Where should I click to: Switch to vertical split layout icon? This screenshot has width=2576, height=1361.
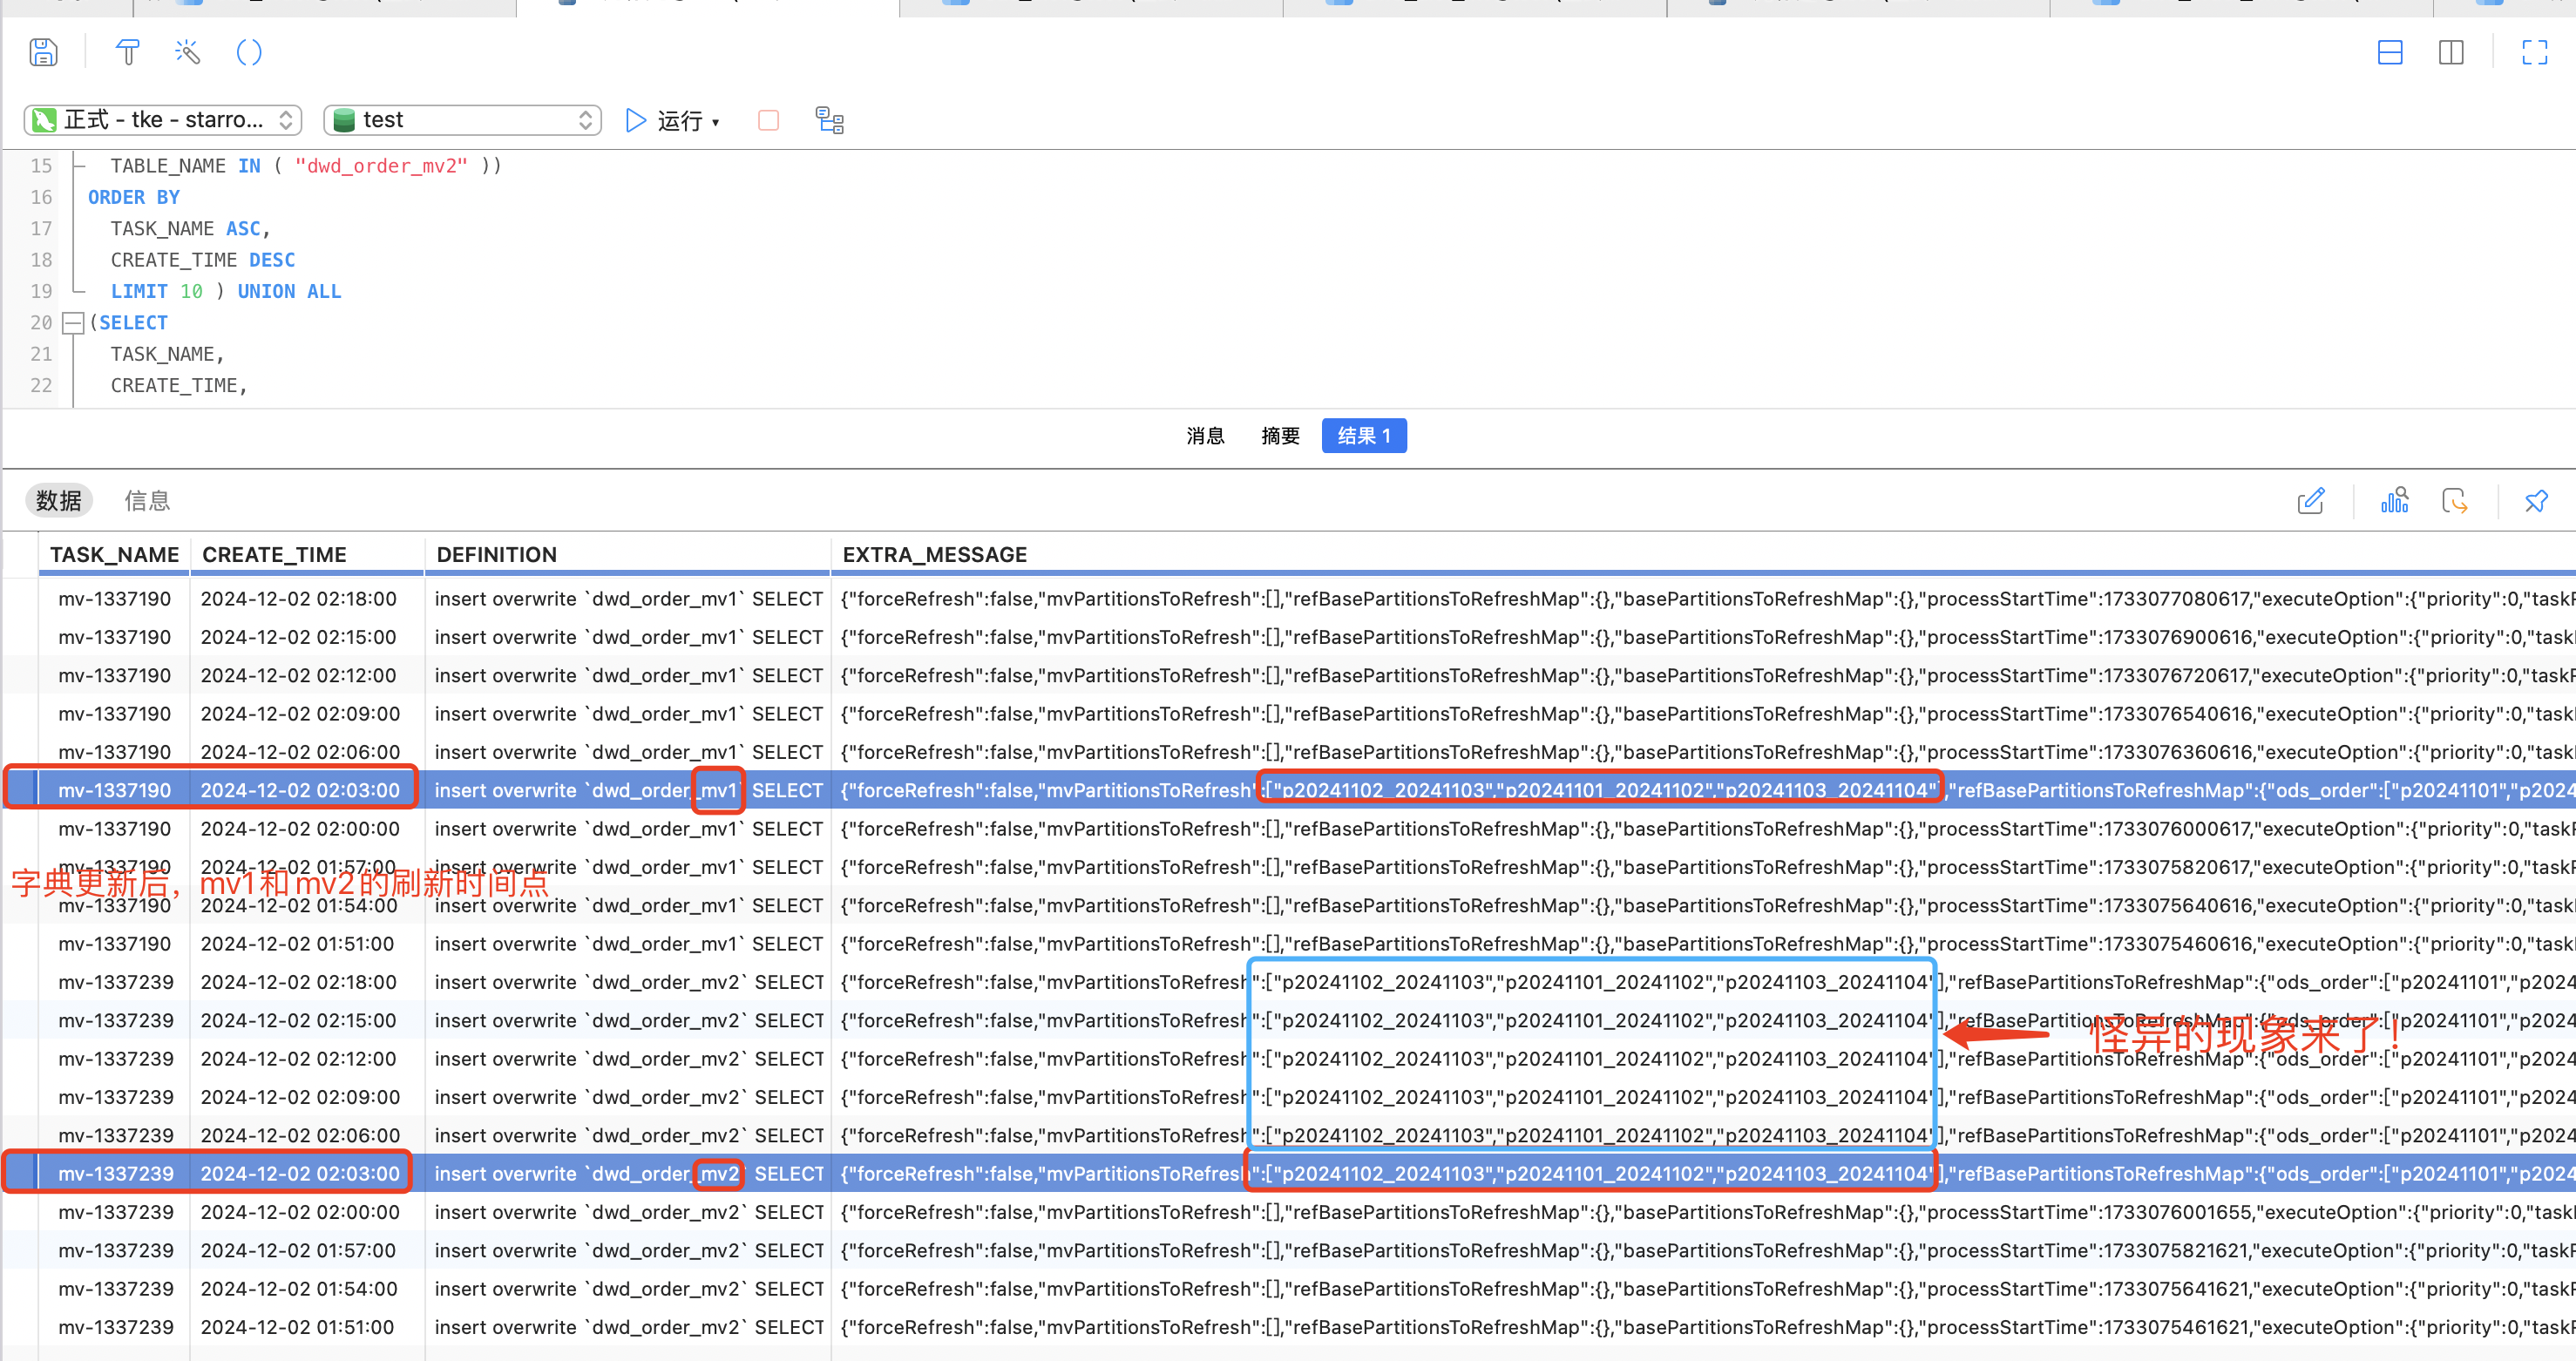click(2451, 52)
